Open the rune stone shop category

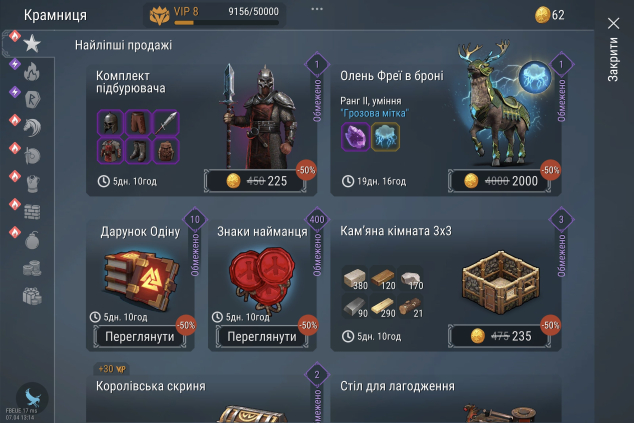click(32, 99)
